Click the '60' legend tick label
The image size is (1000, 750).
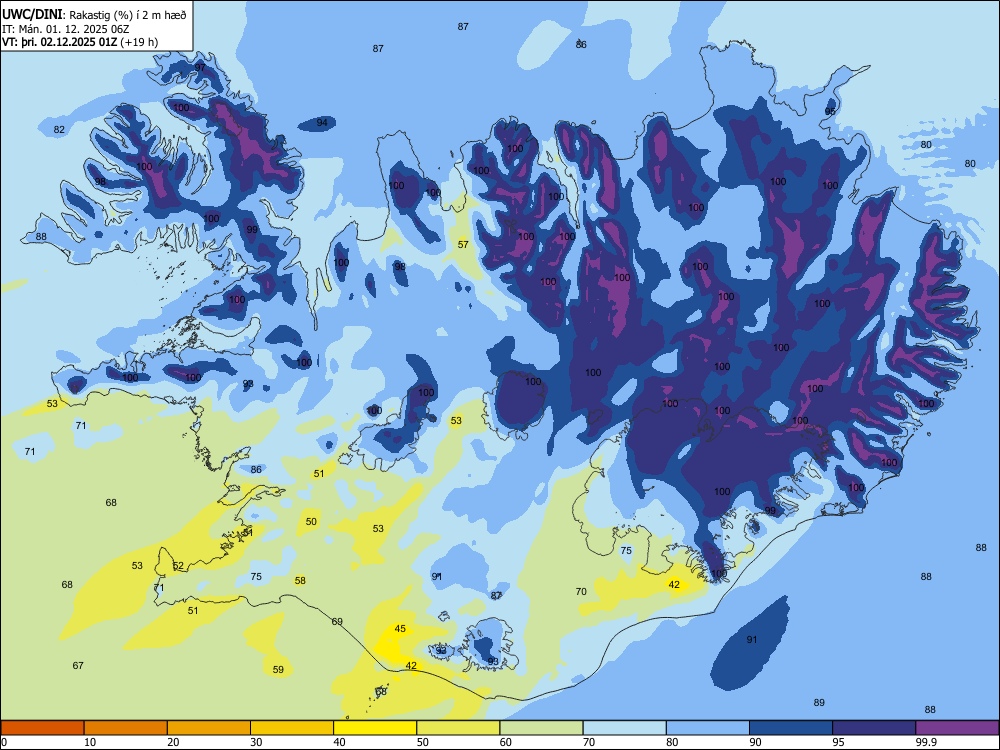click(506, 742)
